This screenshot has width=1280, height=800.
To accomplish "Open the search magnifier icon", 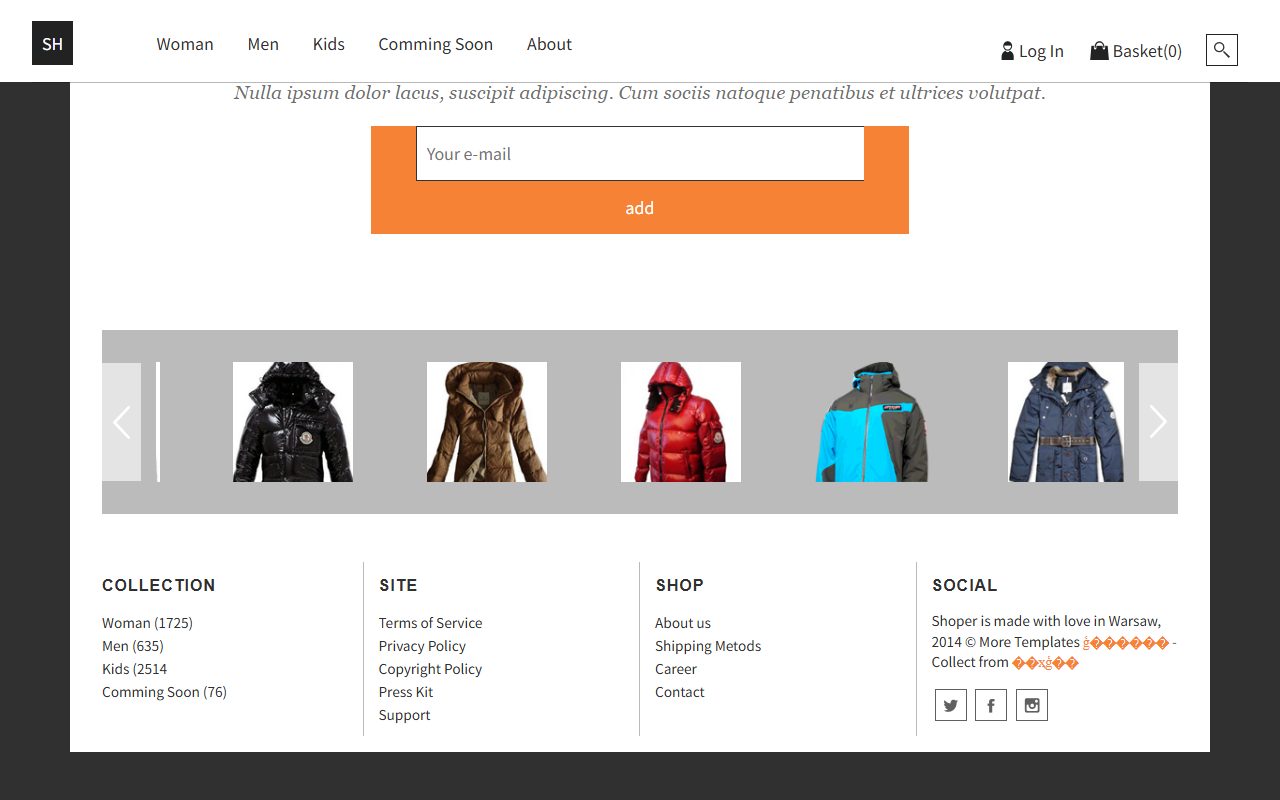I will 1222,50.
